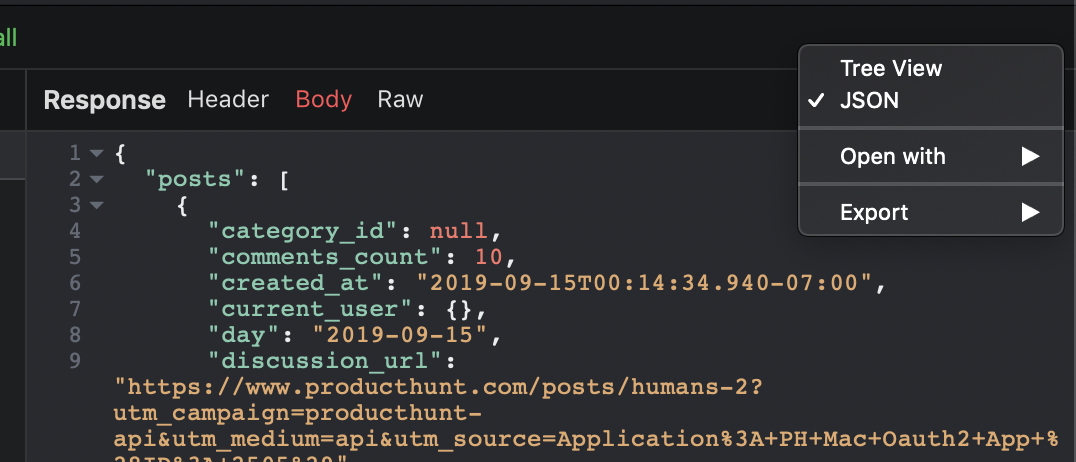
Task: Open the Export submenu
Action: [931, 212]
